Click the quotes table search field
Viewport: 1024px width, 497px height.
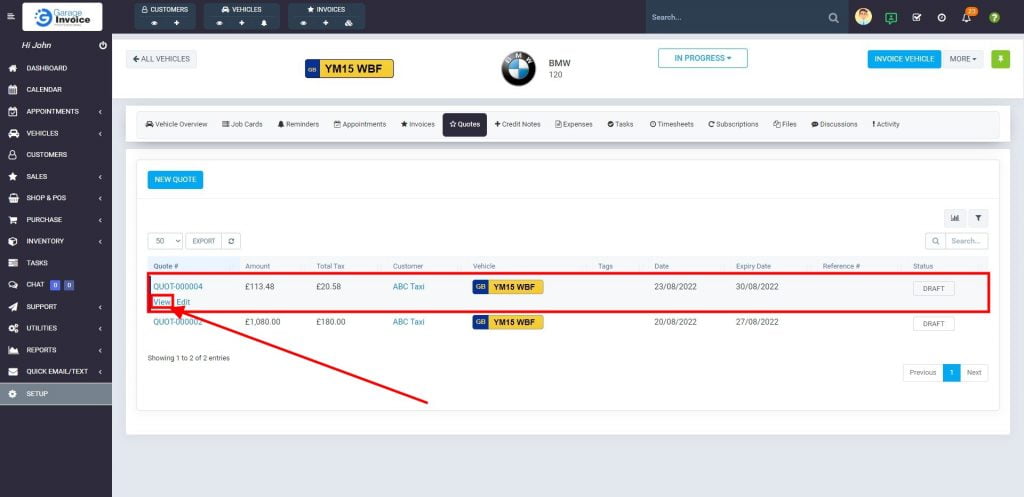point(965,241)
